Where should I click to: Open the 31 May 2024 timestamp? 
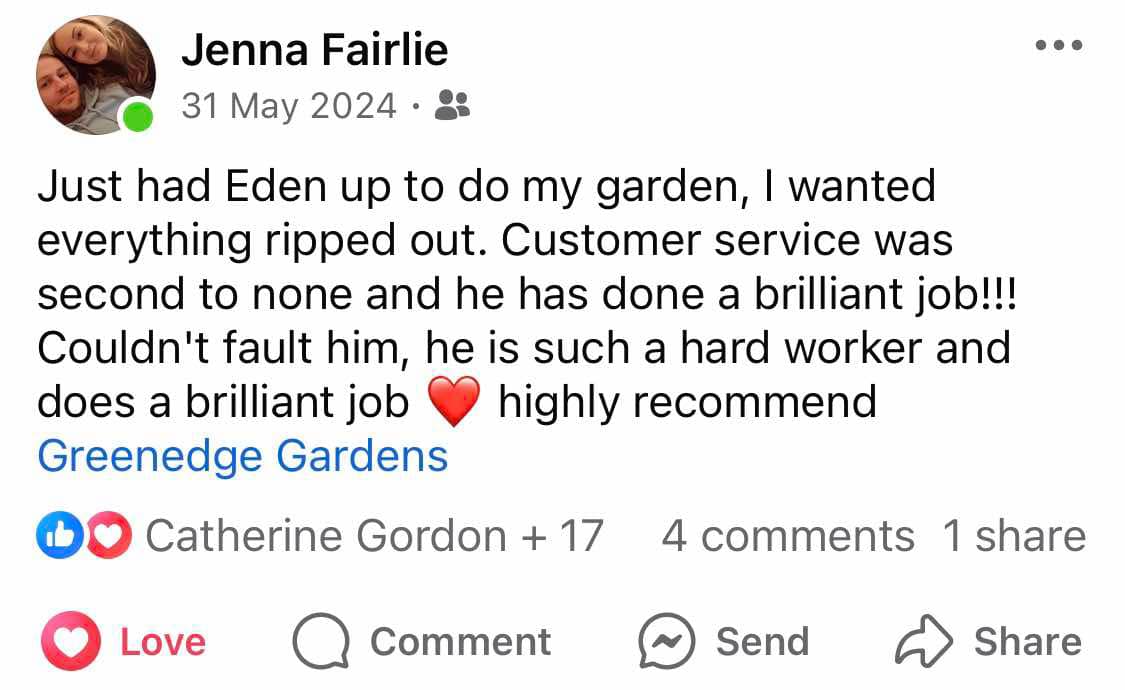coord(288,106)
